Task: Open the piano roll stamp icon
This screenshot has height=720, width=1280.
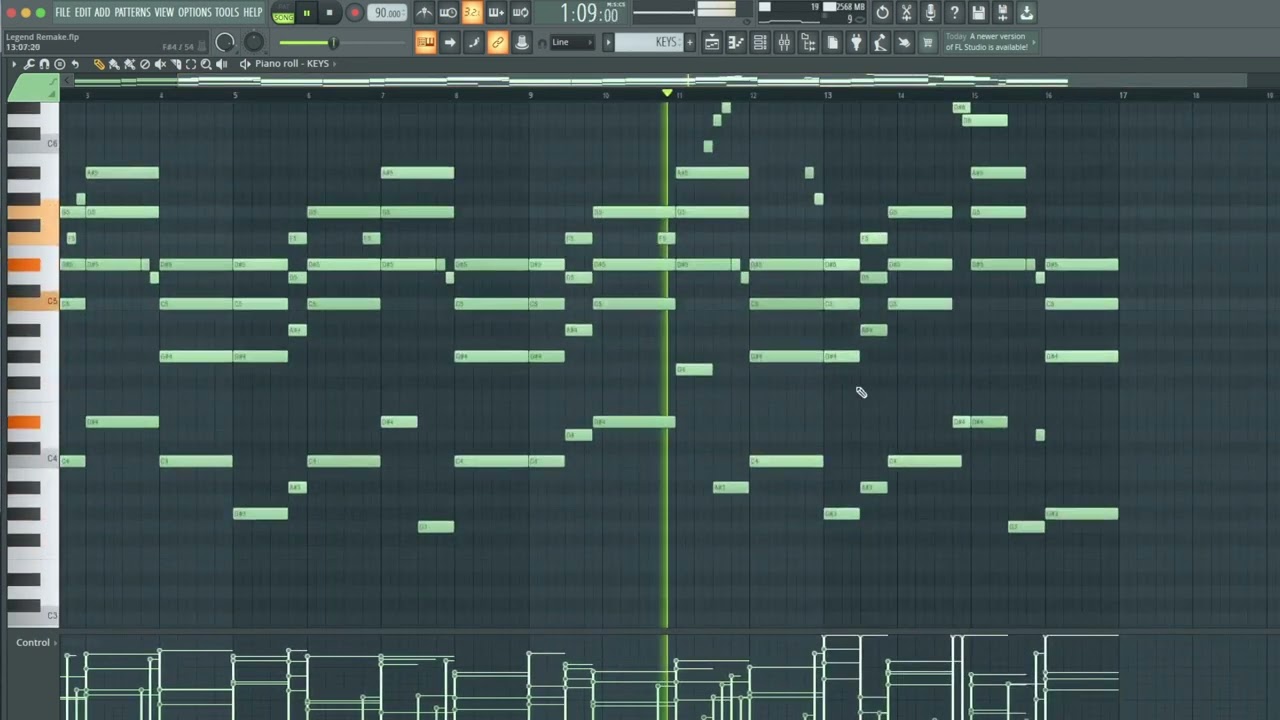Action: tap(60, 64)
